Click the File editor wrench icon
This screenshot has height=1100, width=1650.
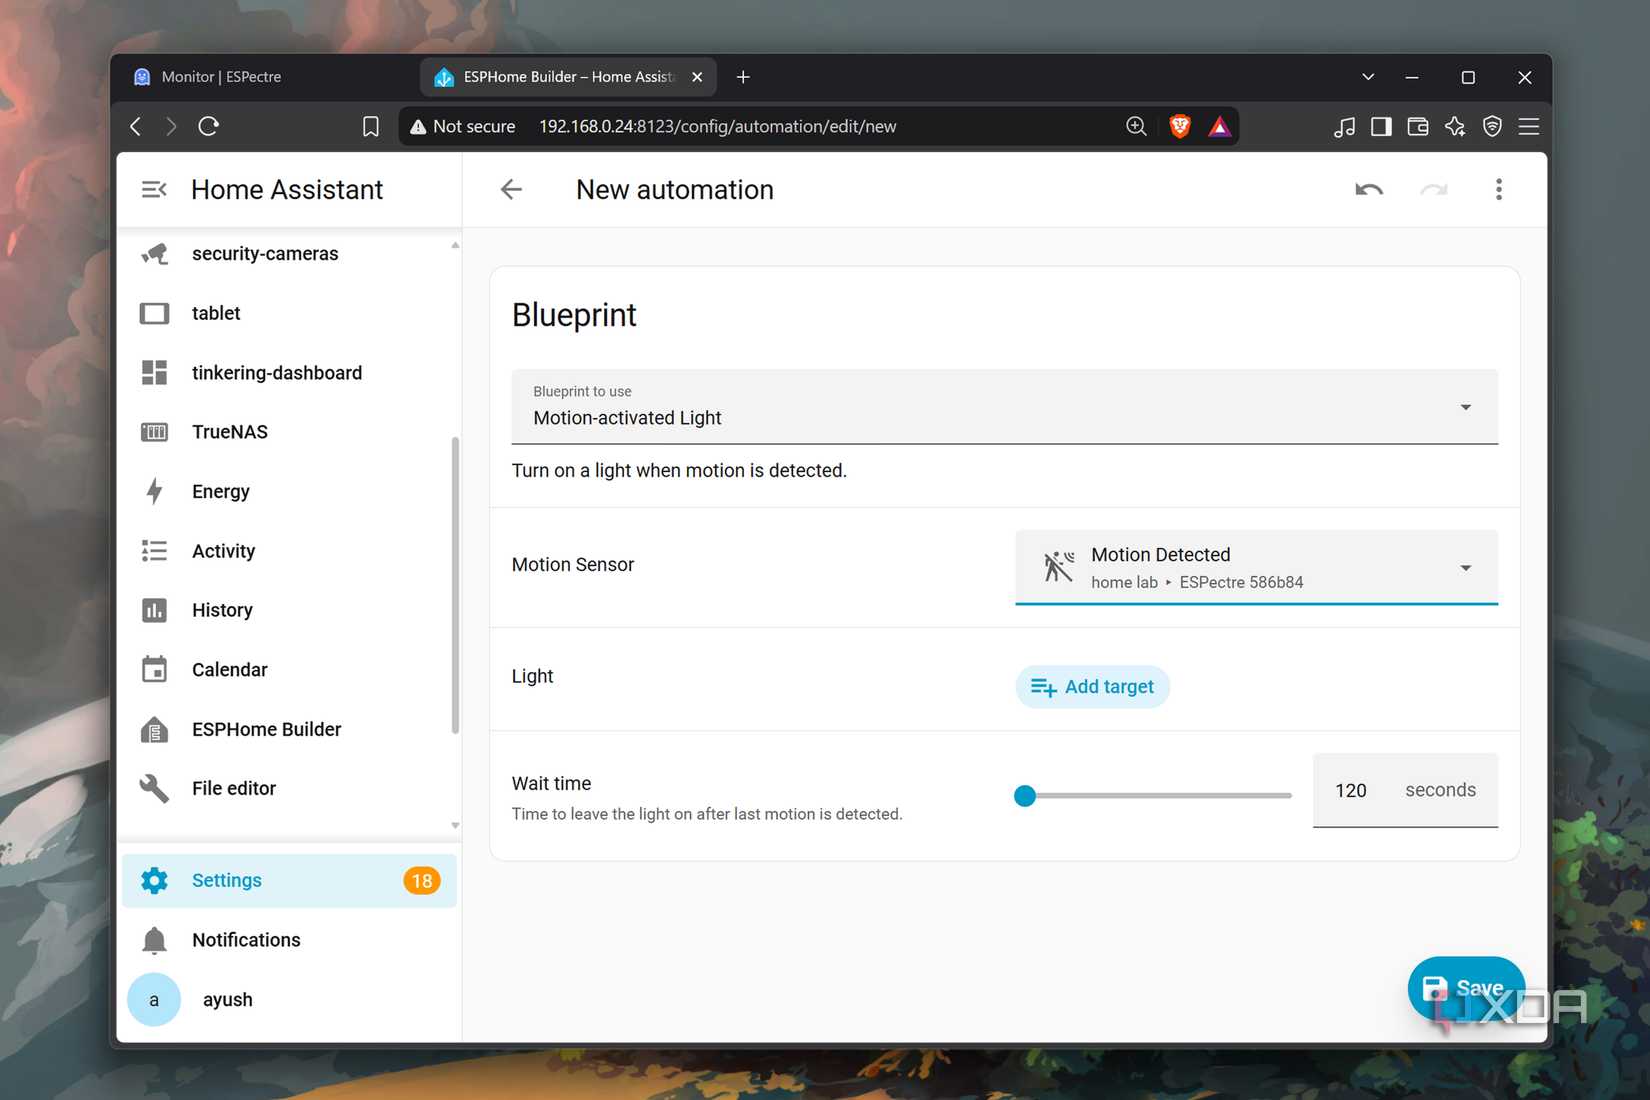(x=154, y=788)
